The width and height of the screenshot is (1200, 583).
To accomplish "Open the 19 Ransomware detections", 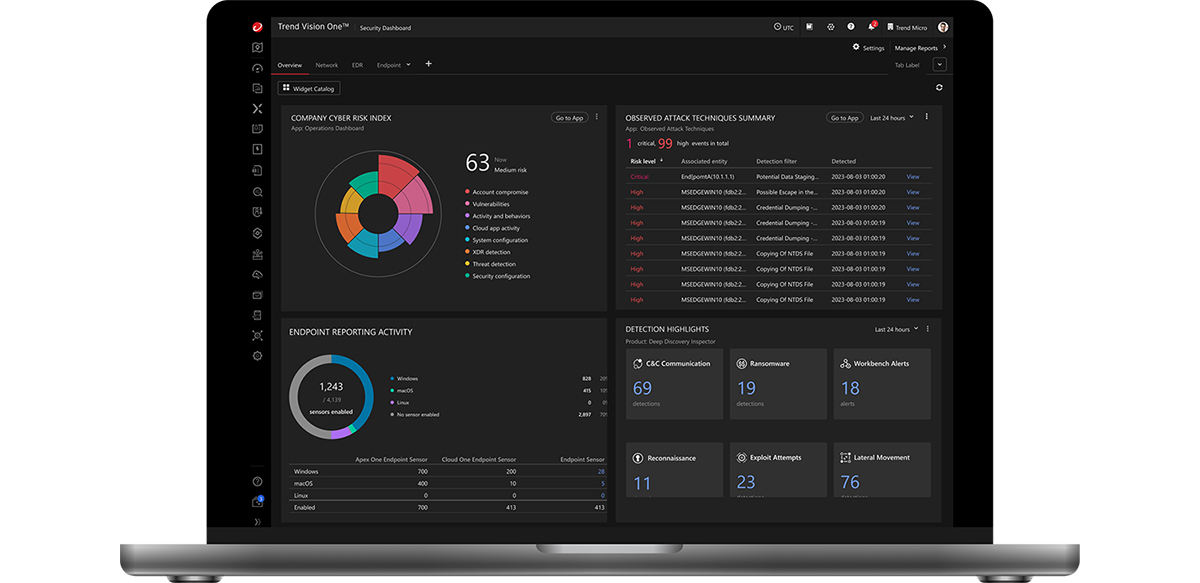I will [746, 388].
